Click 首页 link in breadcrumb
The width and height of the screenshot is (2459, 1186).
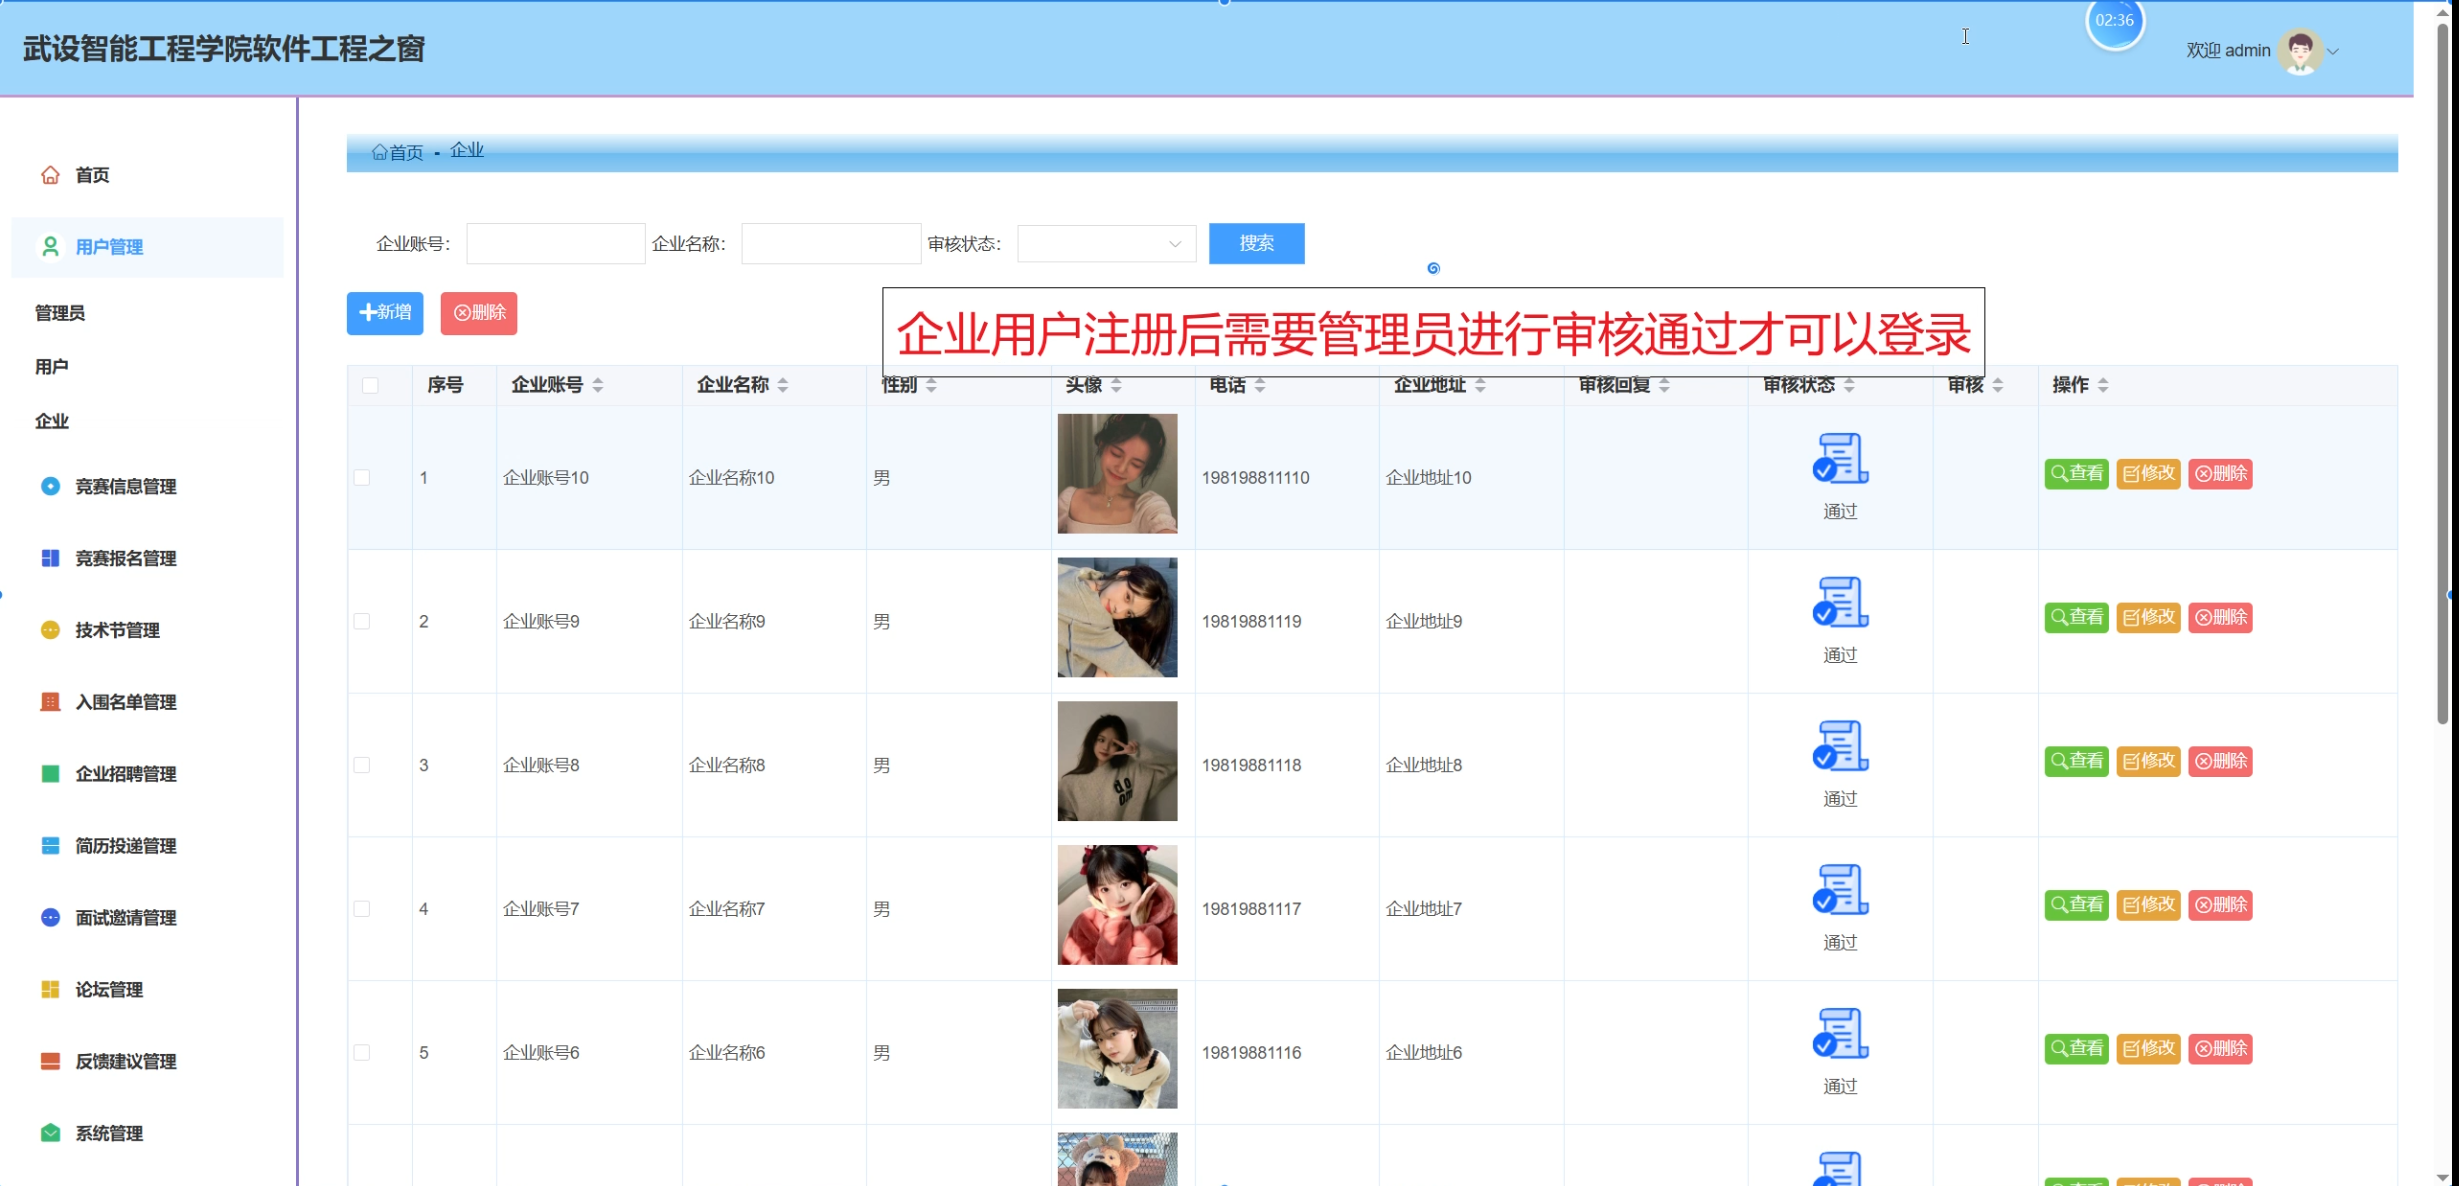coord(406,153)
